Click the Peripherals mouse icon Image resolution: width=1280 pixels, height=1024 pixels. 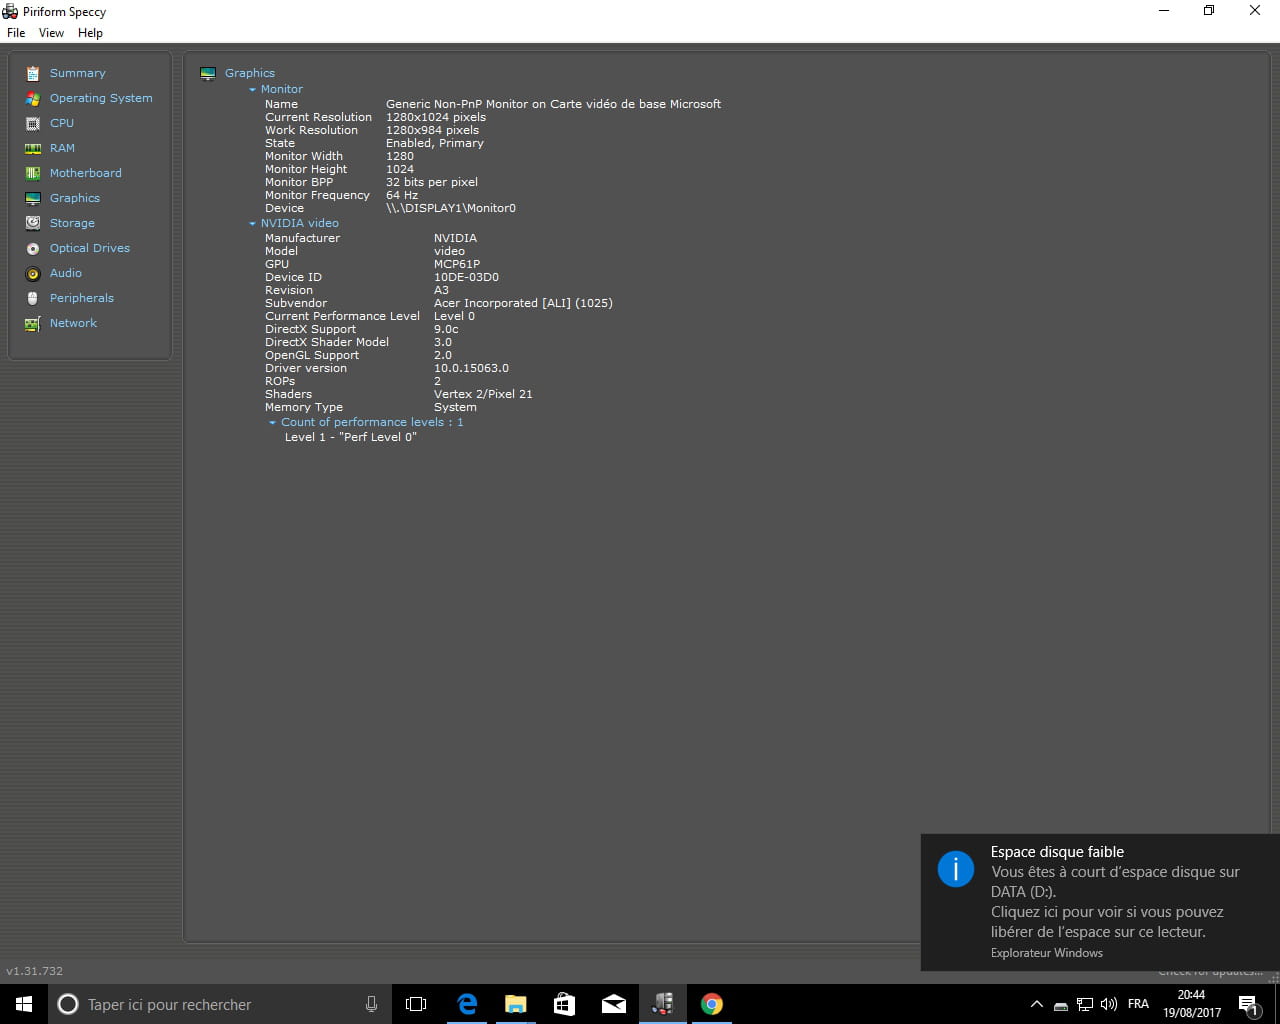pos(33,298)
